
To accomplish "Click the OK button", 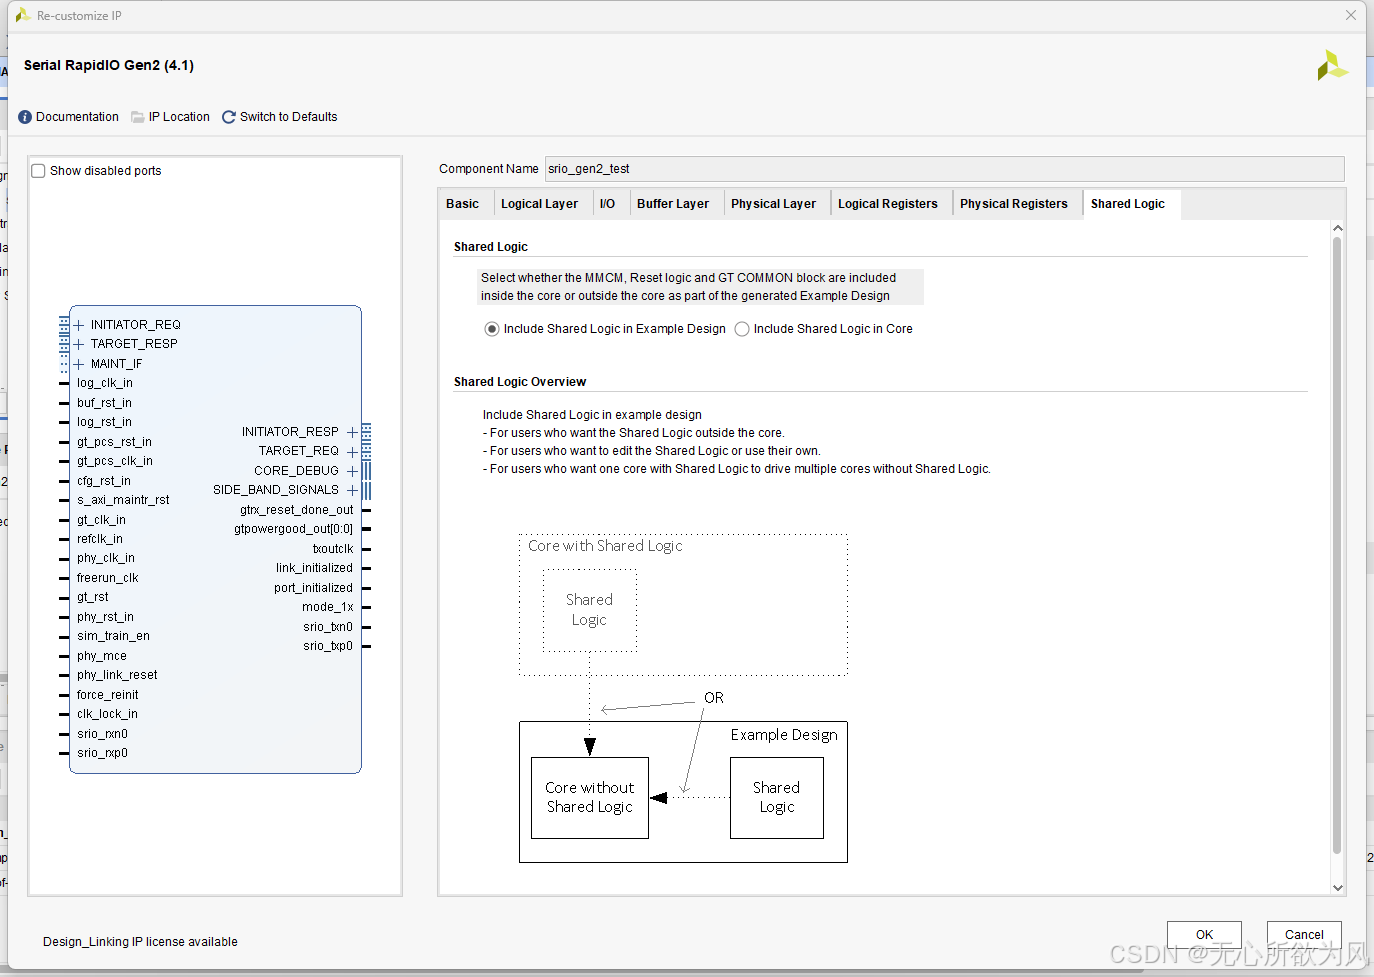I will tap(1204, 934).
